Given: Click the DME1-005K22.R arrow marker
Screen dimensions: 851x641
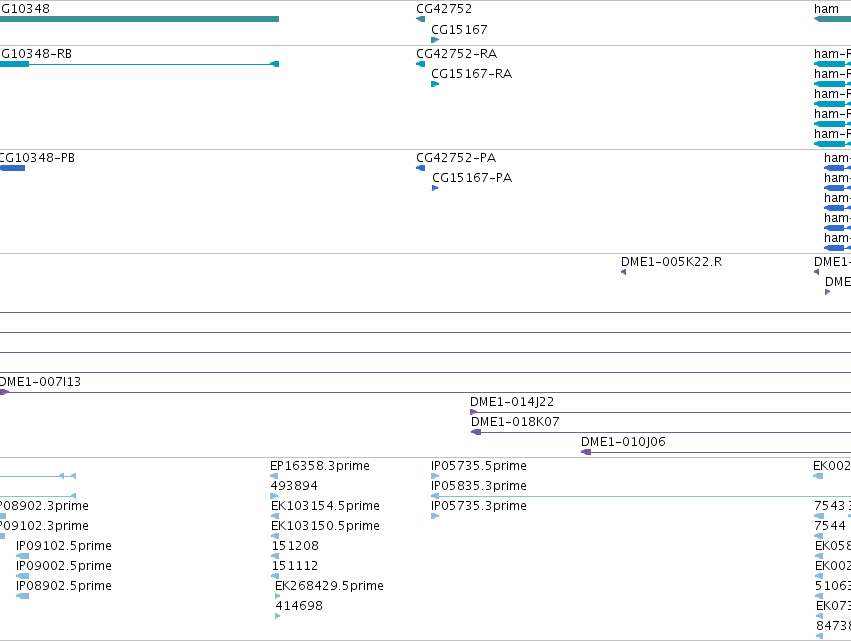Looking at the screenshot, I should [x=624, y=272].
